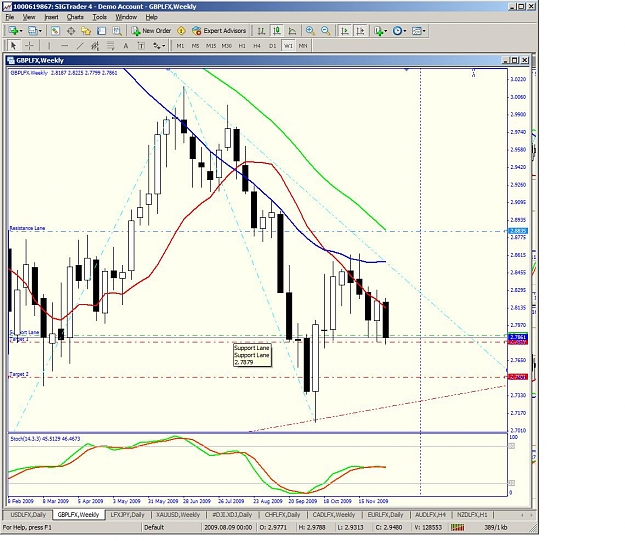The image size is (625, 541).
Task: Switch to the M30 timeframe
Action: coord(226,46)
